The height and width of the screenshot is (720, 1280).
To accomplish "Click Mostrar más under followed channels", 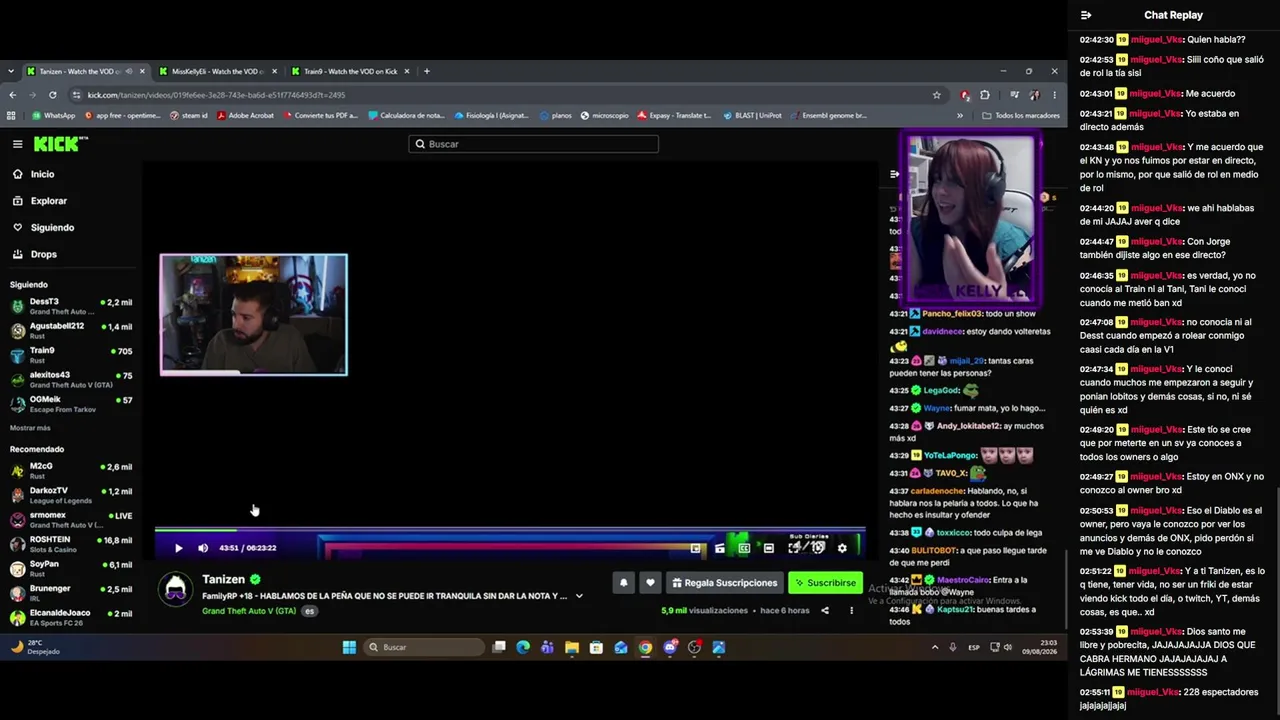I will tap(30, 428).
